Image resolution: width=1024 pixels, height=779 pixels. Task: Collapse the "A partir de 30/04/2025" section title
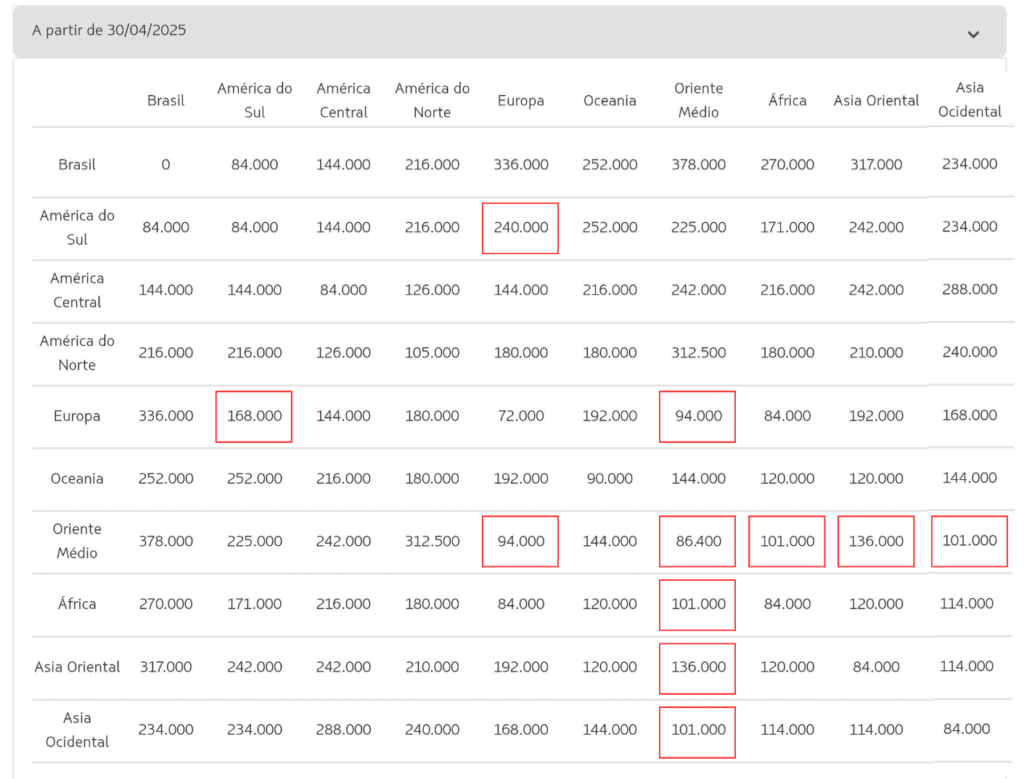click(109, 31)
